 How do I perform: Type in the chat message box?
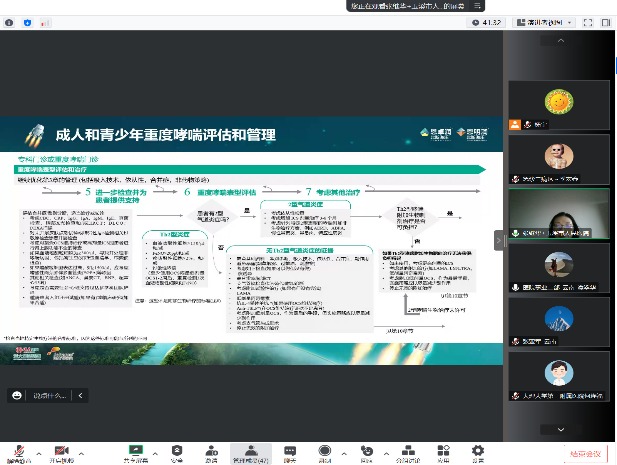pyautogui.click(x=50, y=395)
